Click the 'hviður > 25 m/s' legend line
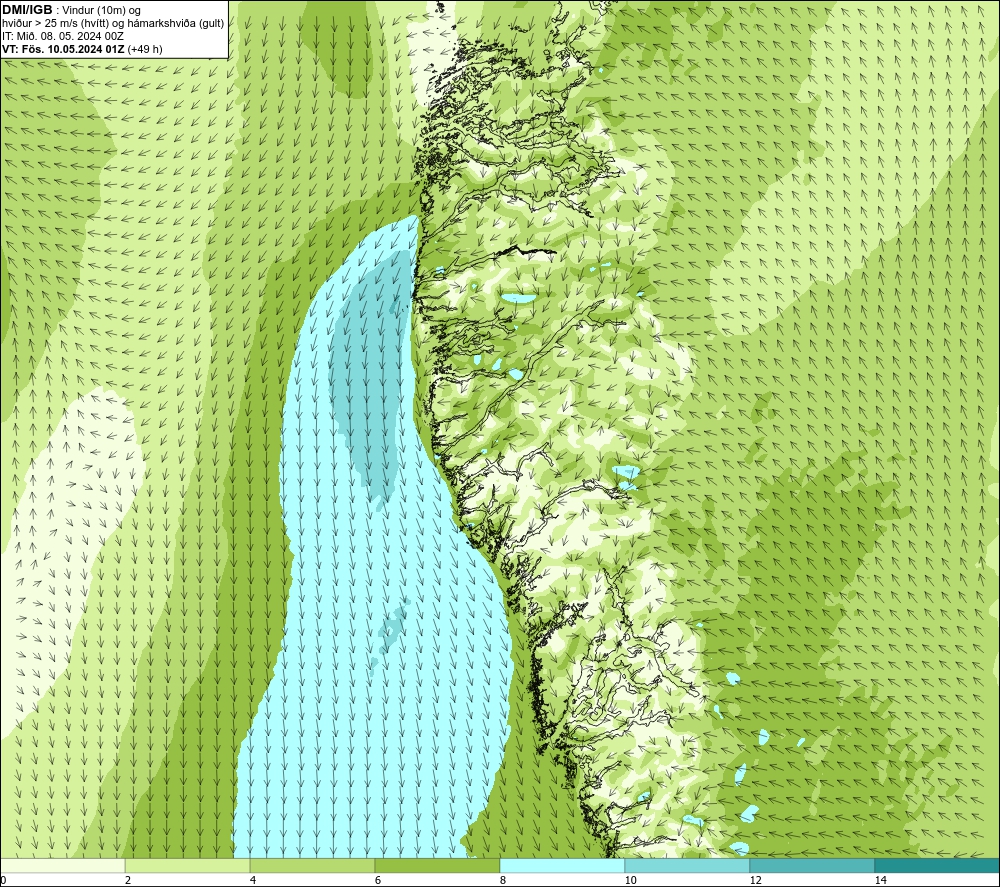The width and height of the screenshot is (1000, 887). click(113, 24)
